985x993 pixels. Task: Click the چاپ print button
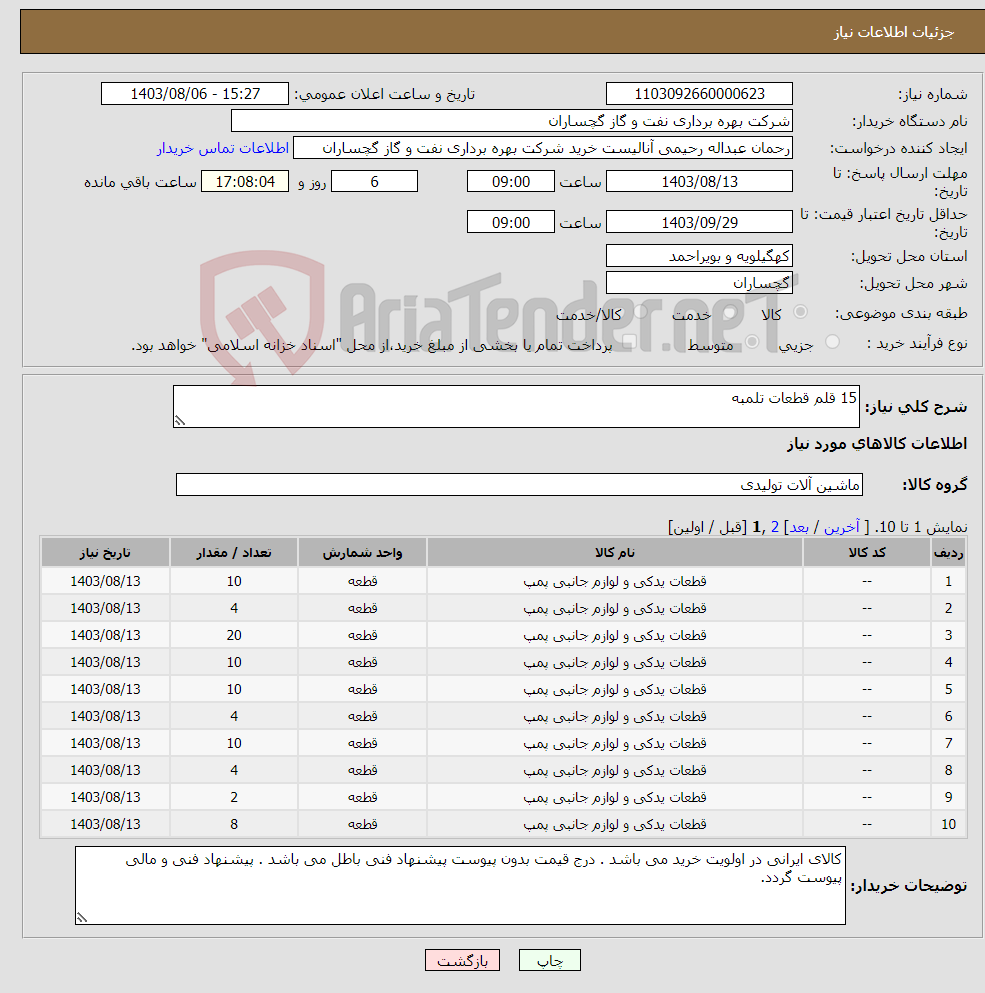pos(550,960)
